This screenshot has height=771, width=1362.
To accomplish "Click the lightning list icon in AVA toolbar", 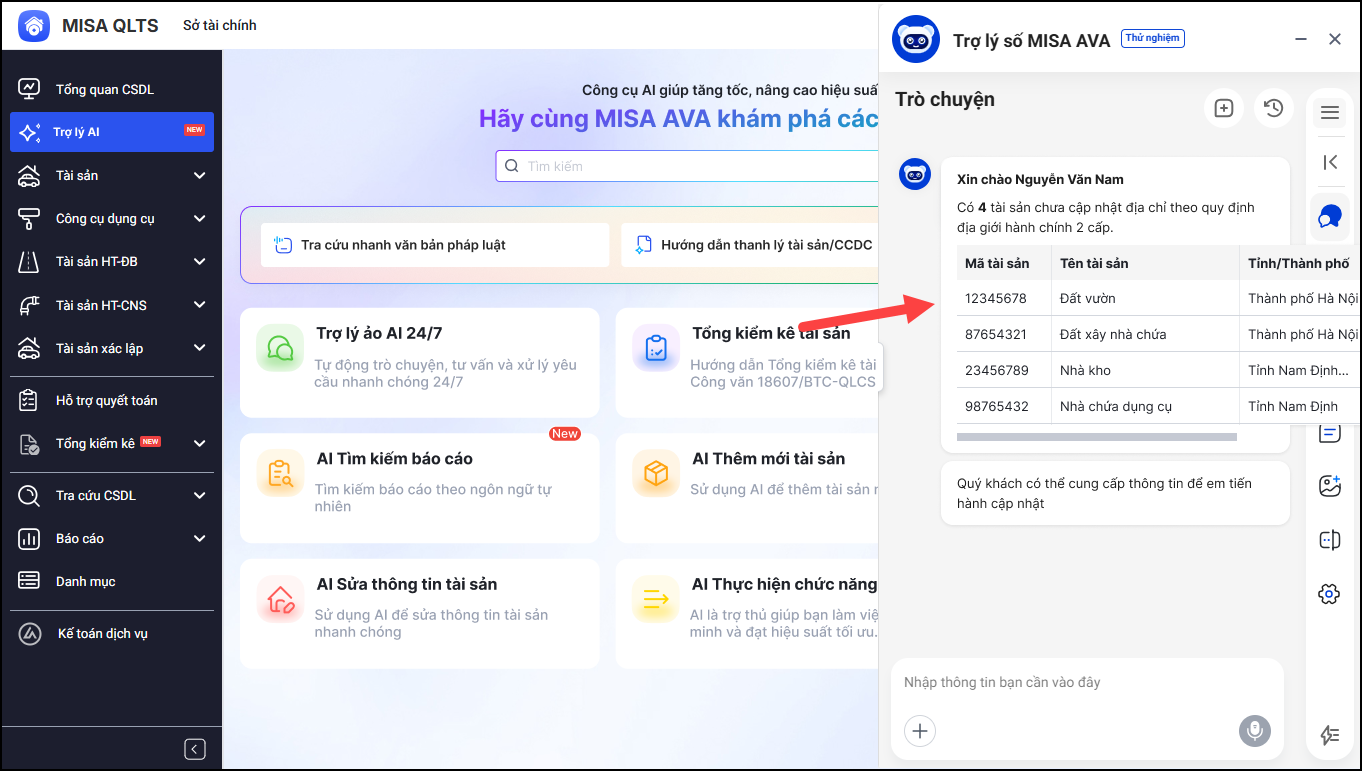I will coord(1329,735).
